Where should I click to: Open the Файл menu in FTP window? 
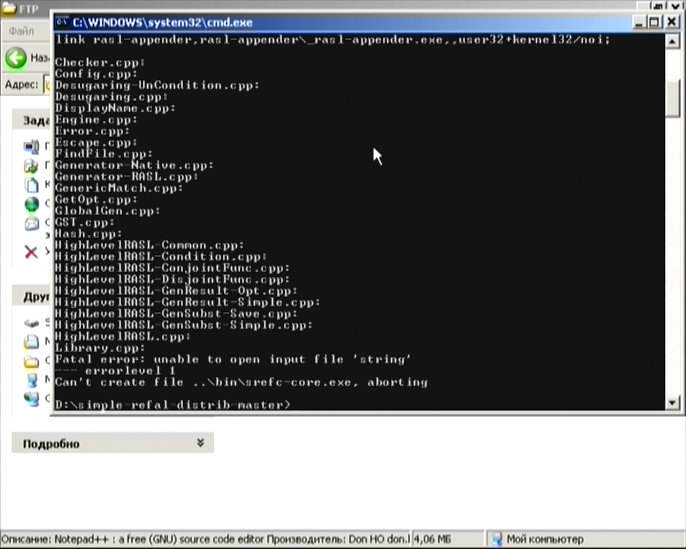click(x=21, y=31)
